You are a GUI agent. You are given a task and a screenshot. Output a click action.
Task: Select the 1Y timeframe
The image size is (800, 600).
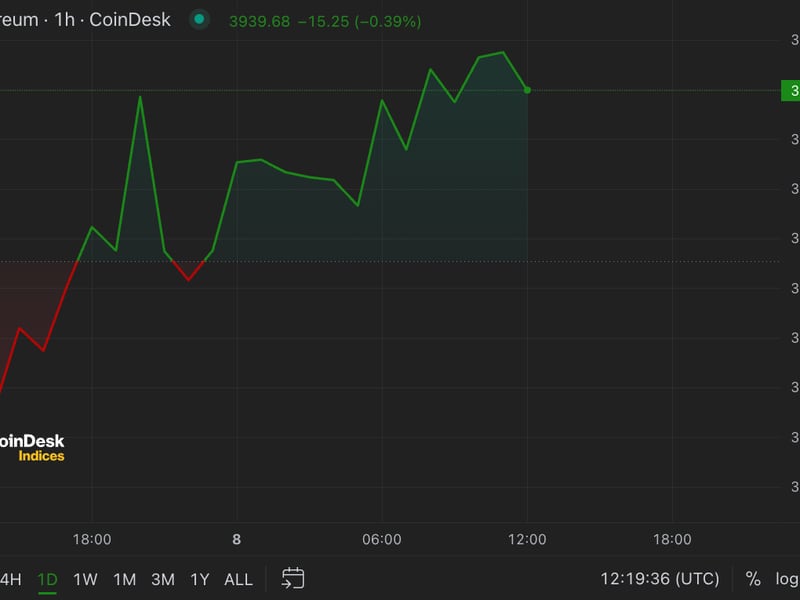tap(200, 579)
